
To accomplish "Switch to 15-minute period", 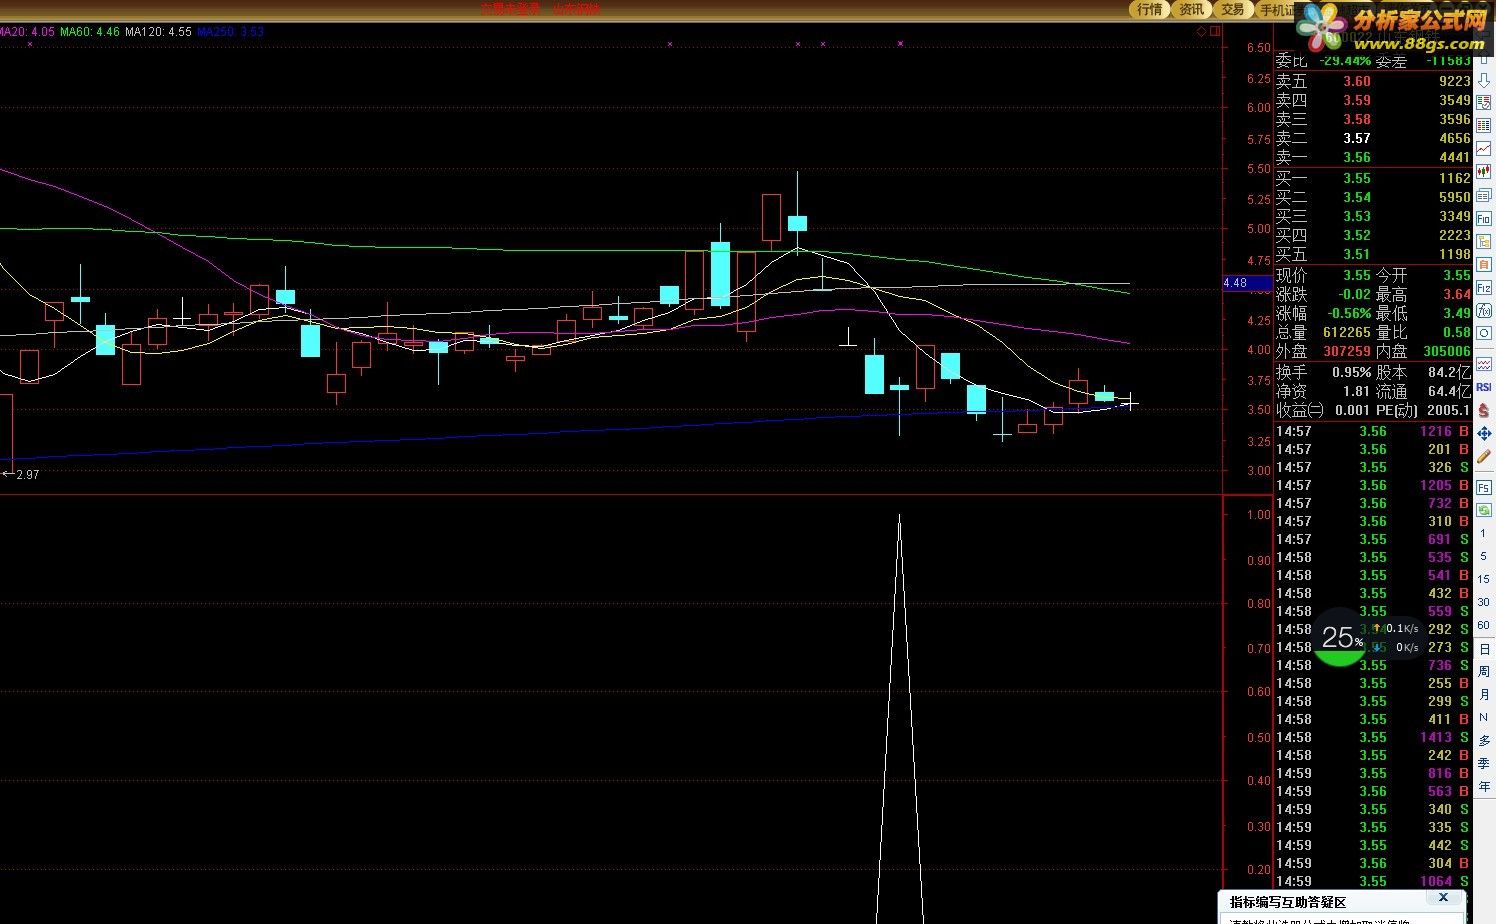I will pyautogui.click(x=1483, y=580).
